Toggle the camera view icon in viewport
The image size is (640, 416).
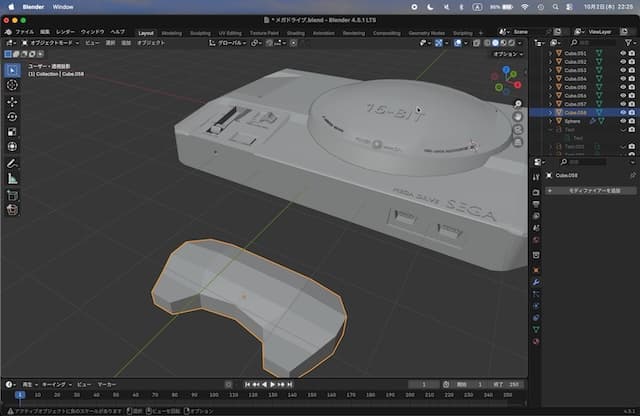tap(518, 131)
